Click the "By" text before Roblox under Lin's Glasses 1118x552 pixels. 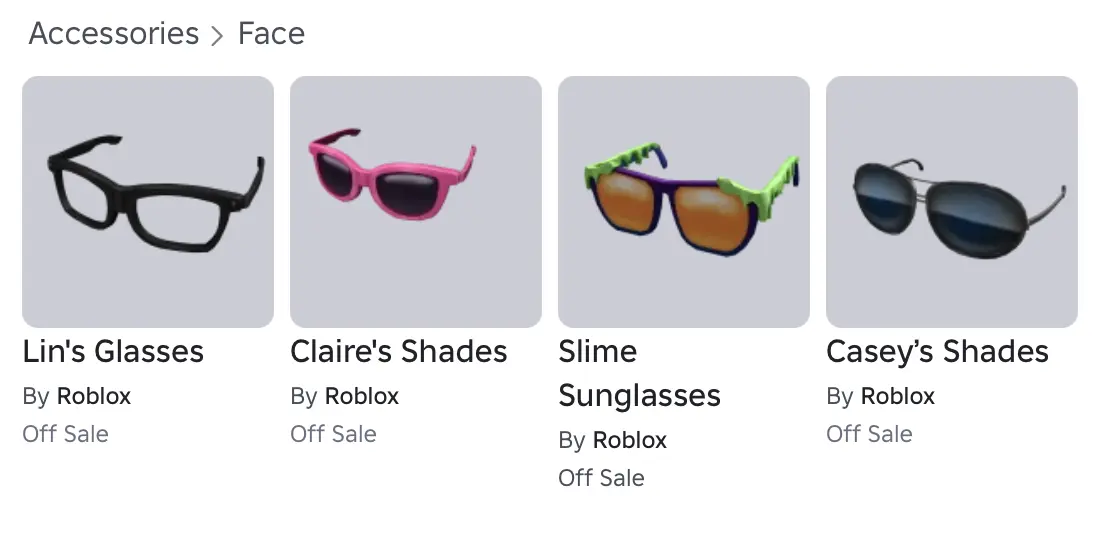point(36,396)
